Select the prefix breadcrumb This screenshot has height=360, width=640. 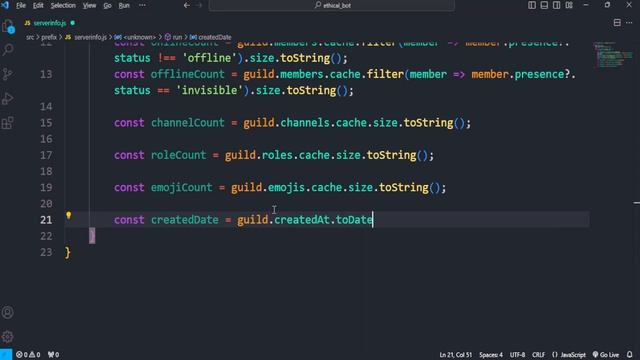point(49,37)
